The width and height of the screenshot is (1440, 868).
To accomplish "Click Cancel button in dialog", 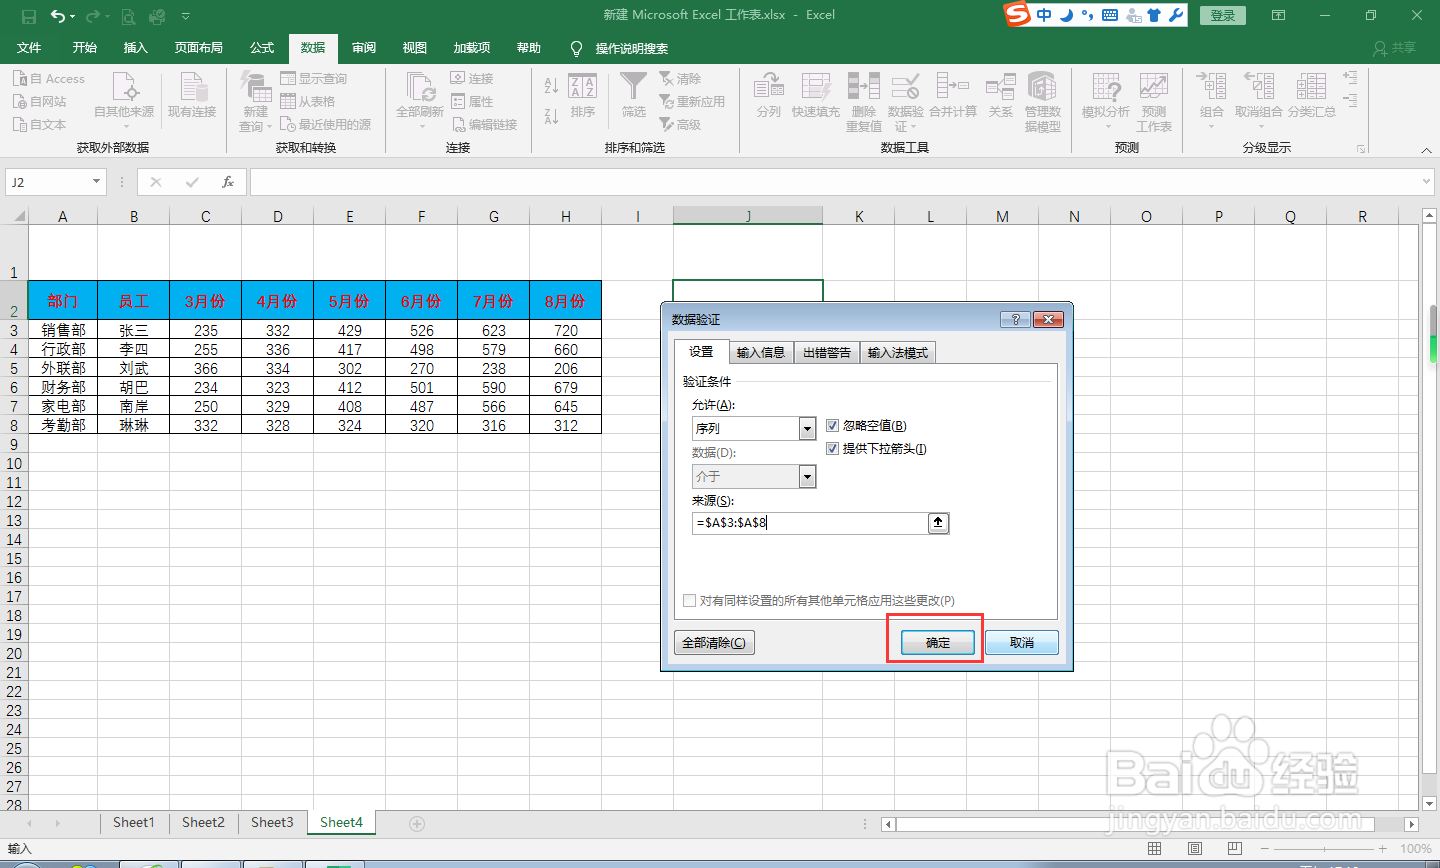I will click(1022, 643).
